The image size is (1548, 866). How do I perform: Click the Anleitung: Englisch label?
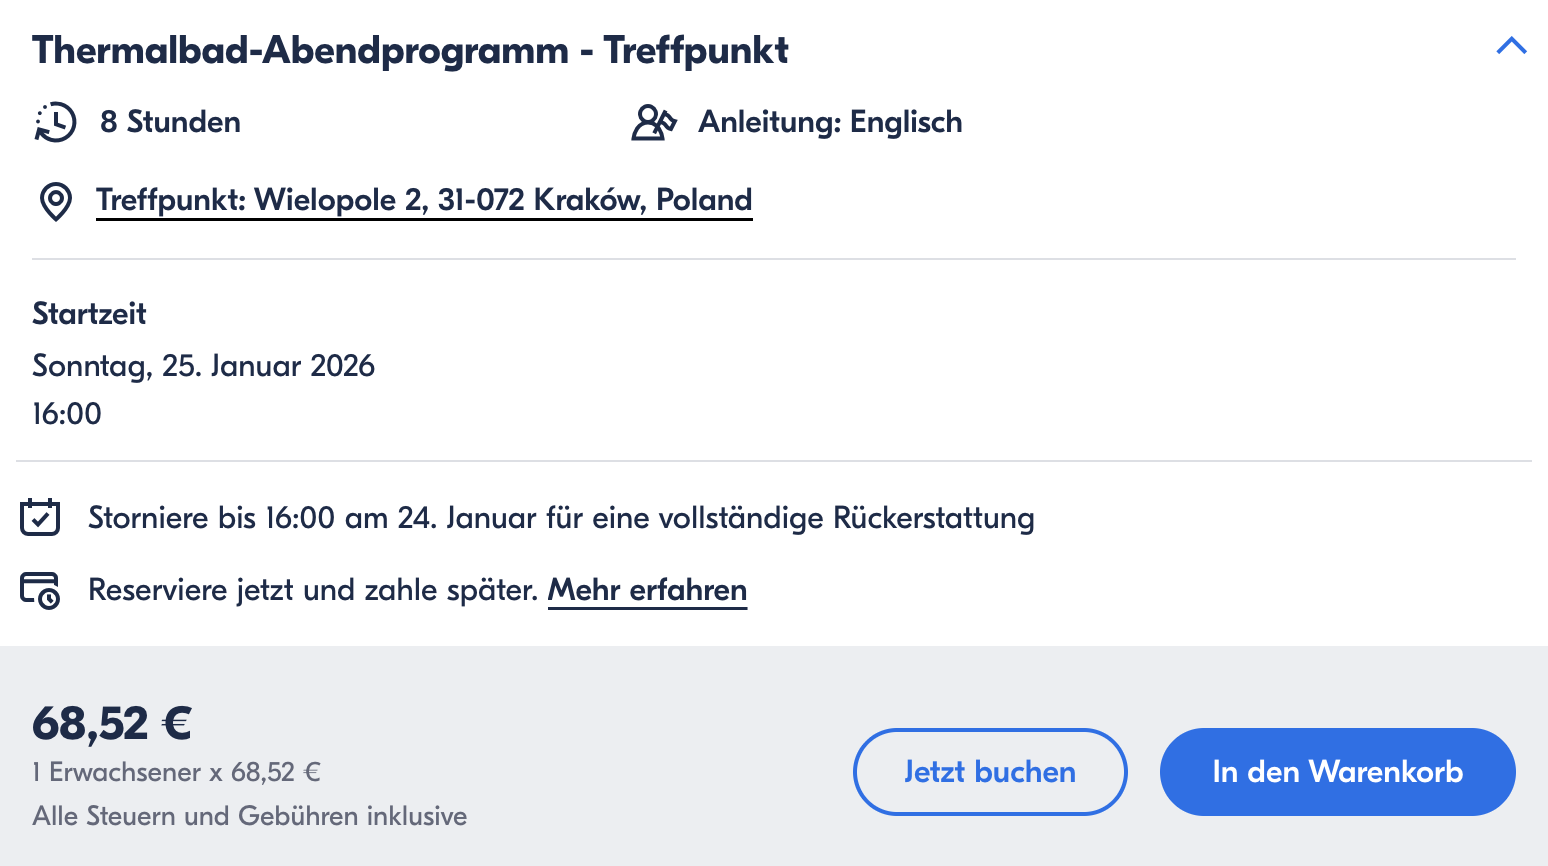[830, 122]
